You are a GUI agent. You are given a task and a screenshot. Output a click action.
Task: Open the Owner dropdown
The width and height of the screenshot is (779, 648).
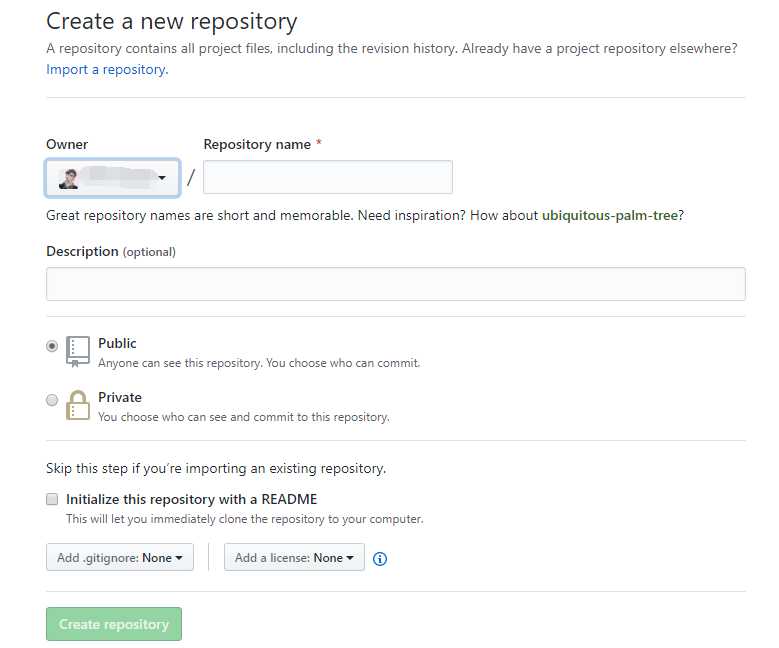point(112,178)
